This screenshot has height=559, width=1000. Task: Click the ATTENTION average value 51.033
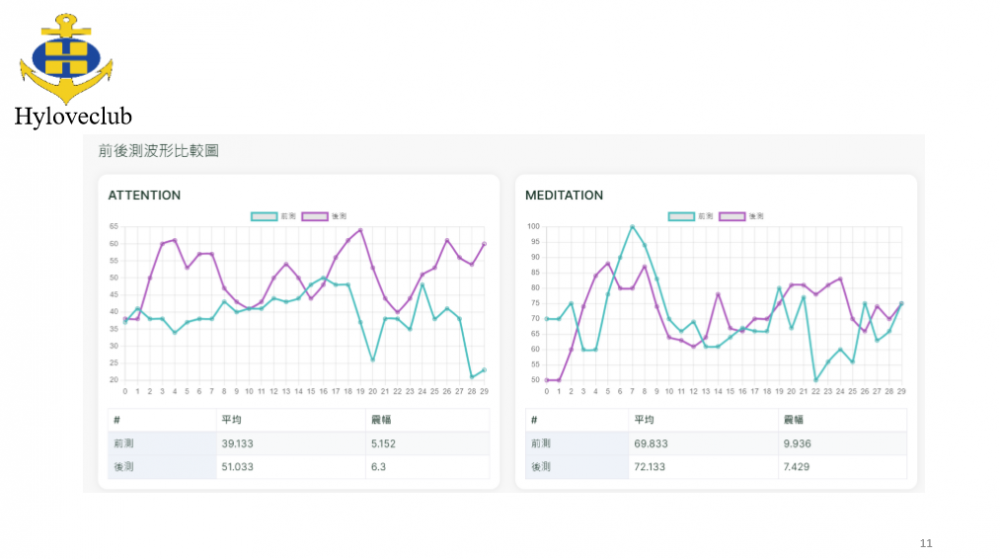[x=241, y=467]
